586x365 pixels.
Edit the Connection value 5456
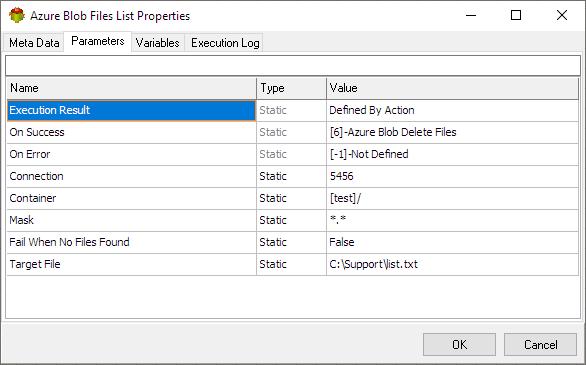pyautogui.click(x=453, y=176)
